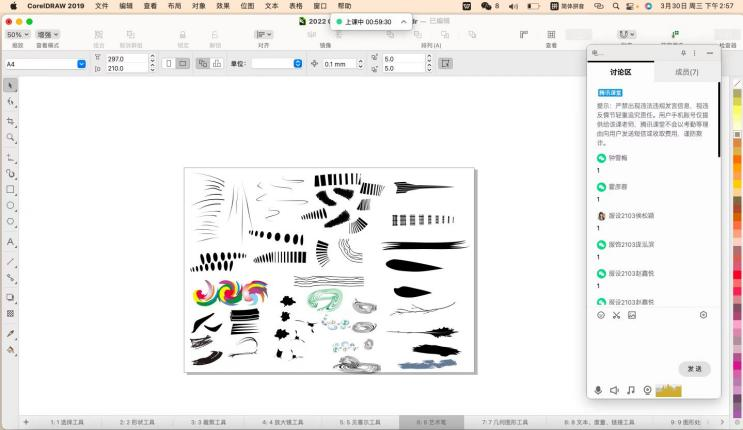The image size is (743, 430).
Task: Click the emoji icon in chat panel
Action: tap(601, 315)
